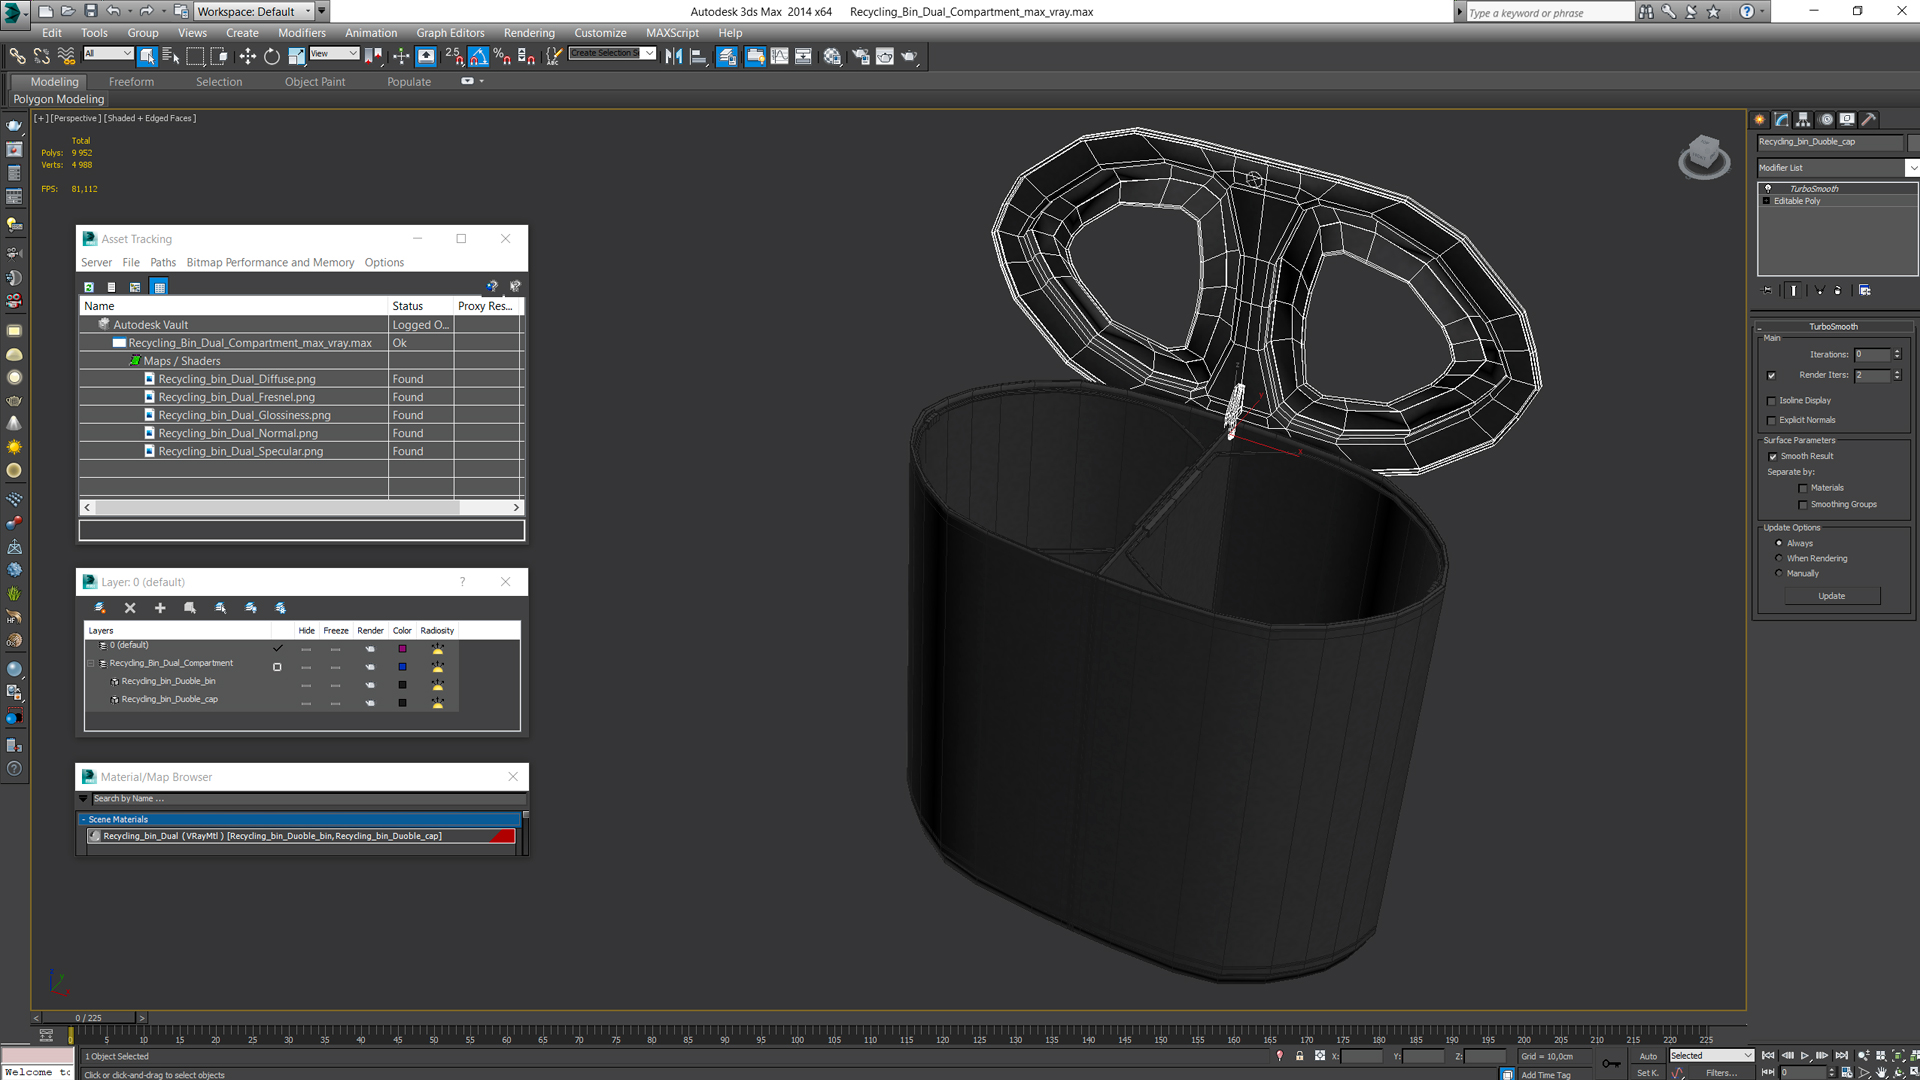Open the Material Editor icon
1920x1080 pixels.
(832, 56)
